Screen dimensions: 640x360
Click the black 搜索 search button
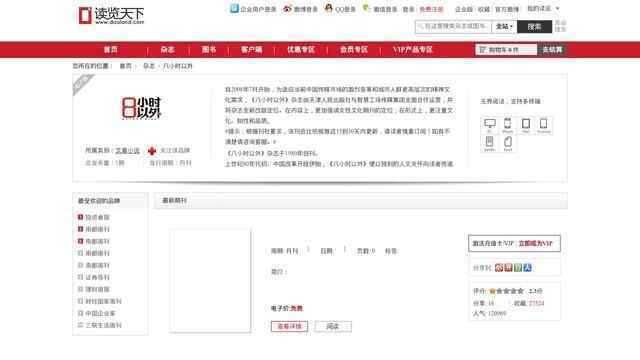534,27
